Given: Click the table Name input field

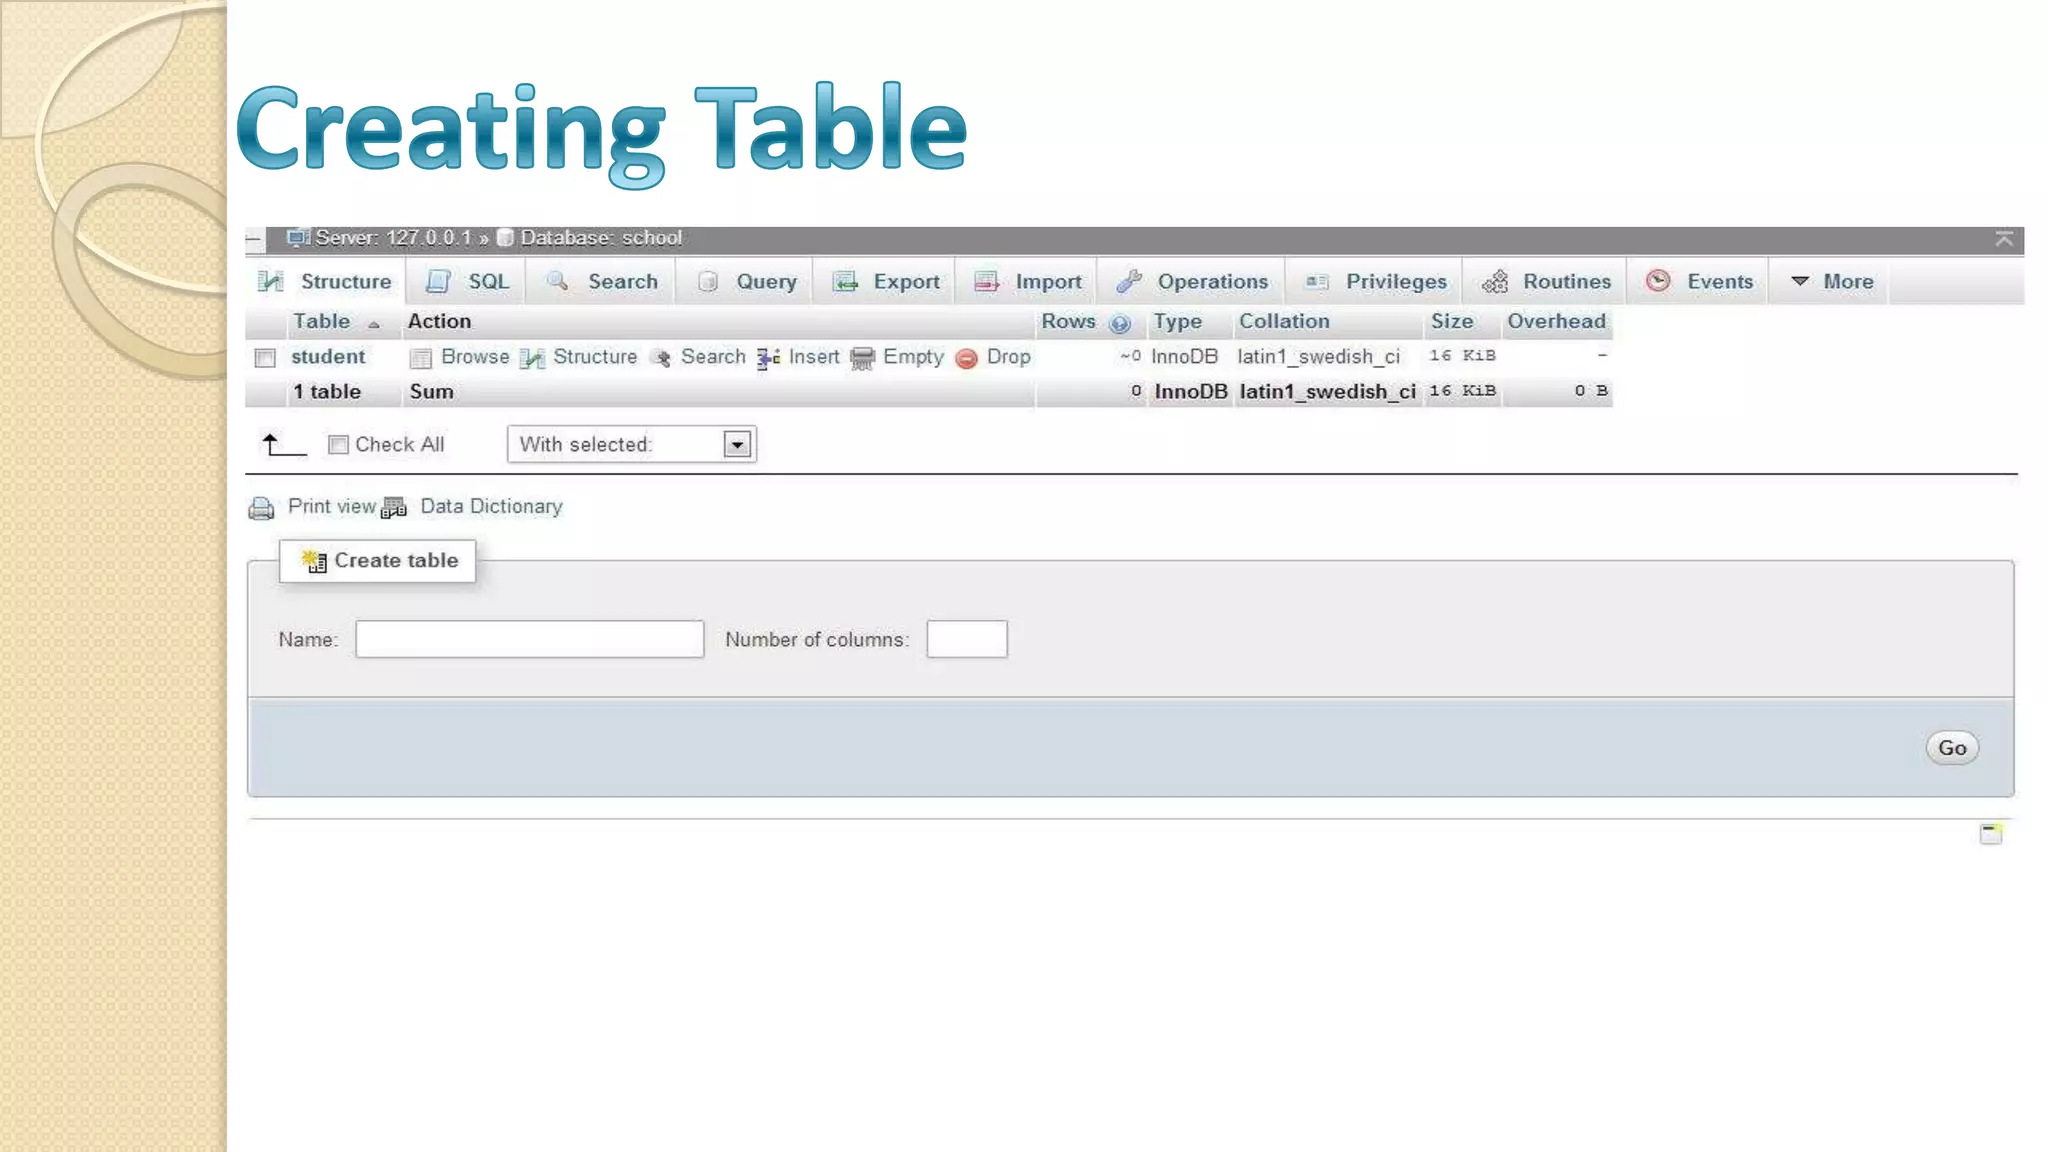Looking at the screenshot, I should [x=529, y=639].
